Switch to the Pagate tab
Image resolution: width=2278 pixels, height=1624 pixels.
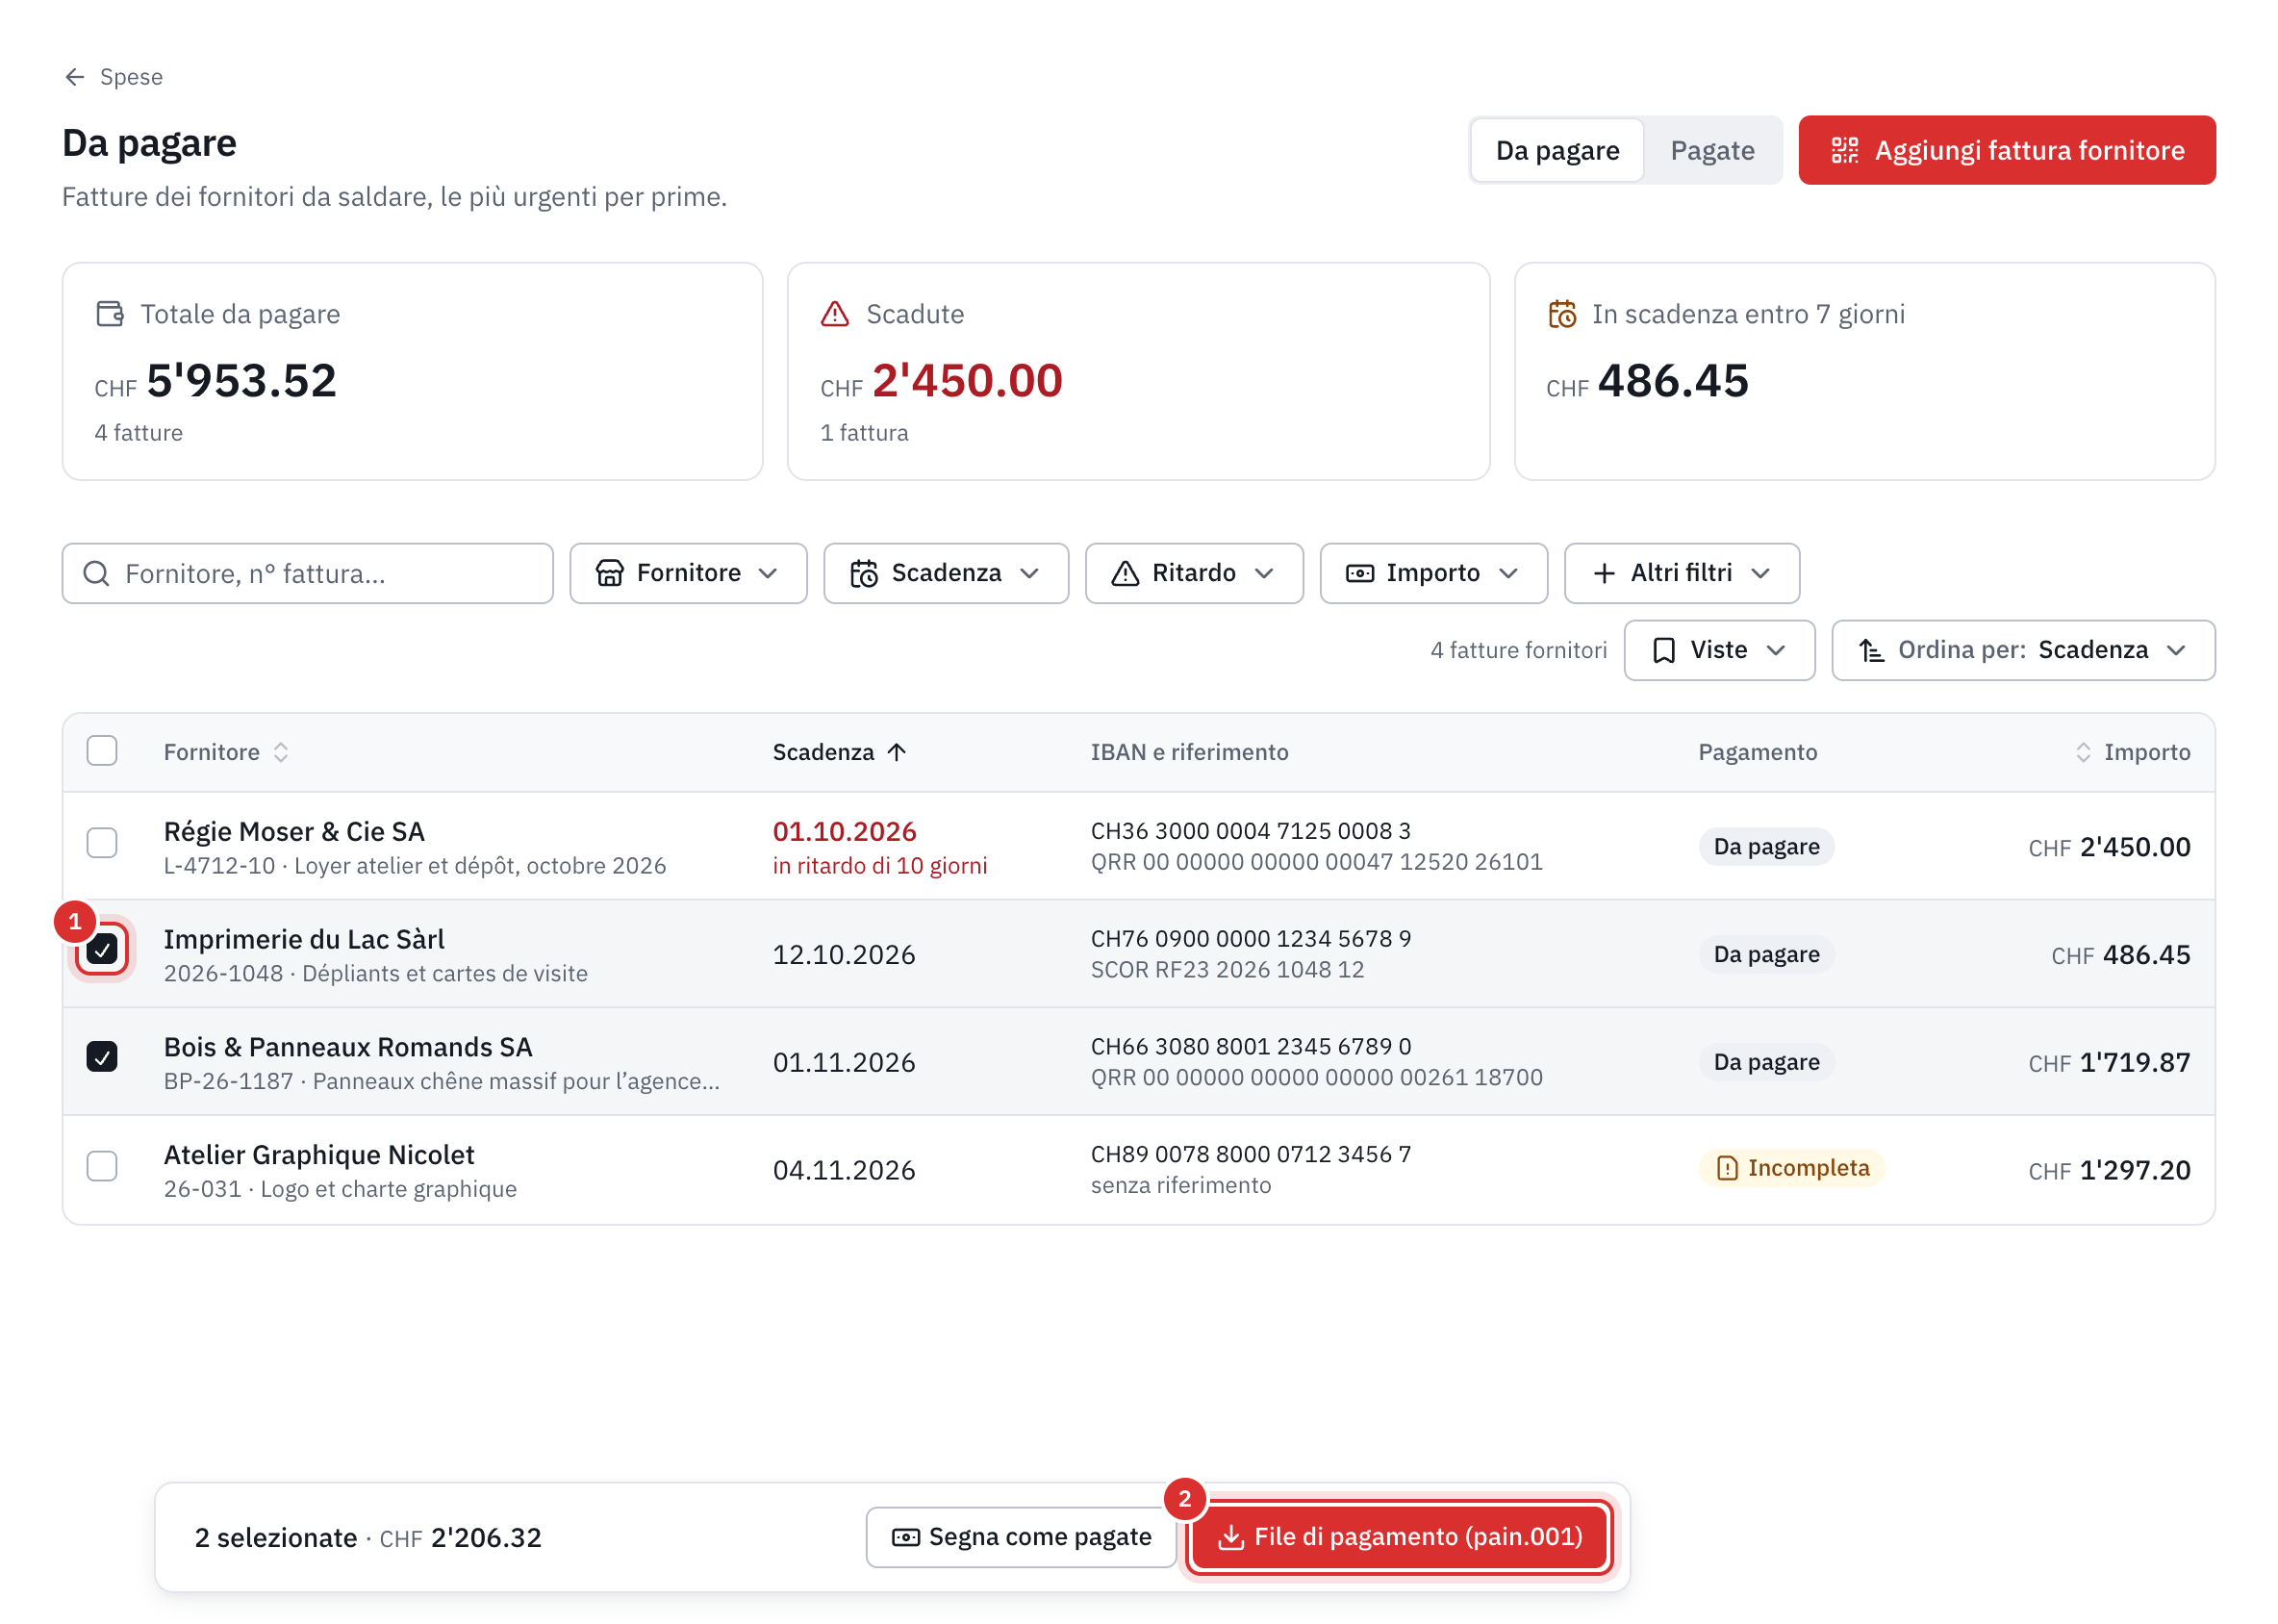point(1712,150)
